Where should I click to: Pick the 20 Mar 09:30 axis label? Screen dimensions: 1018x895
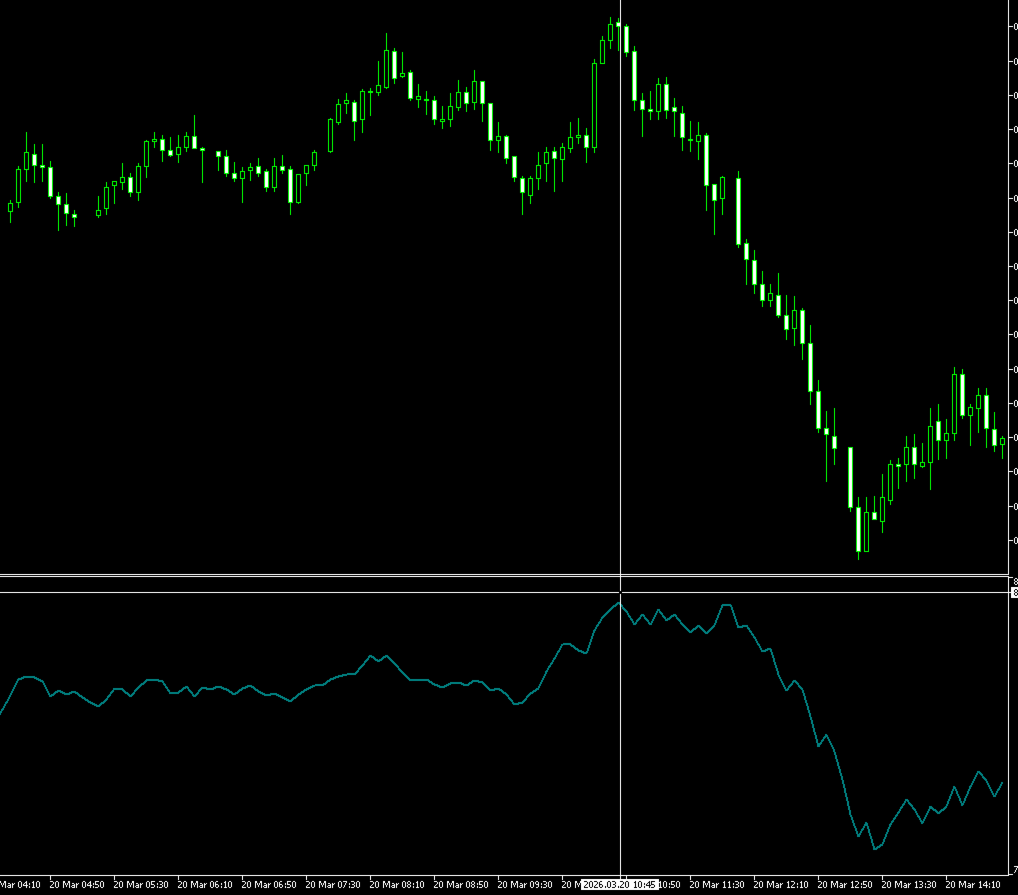pyautogui.click(x=525, y=885)
